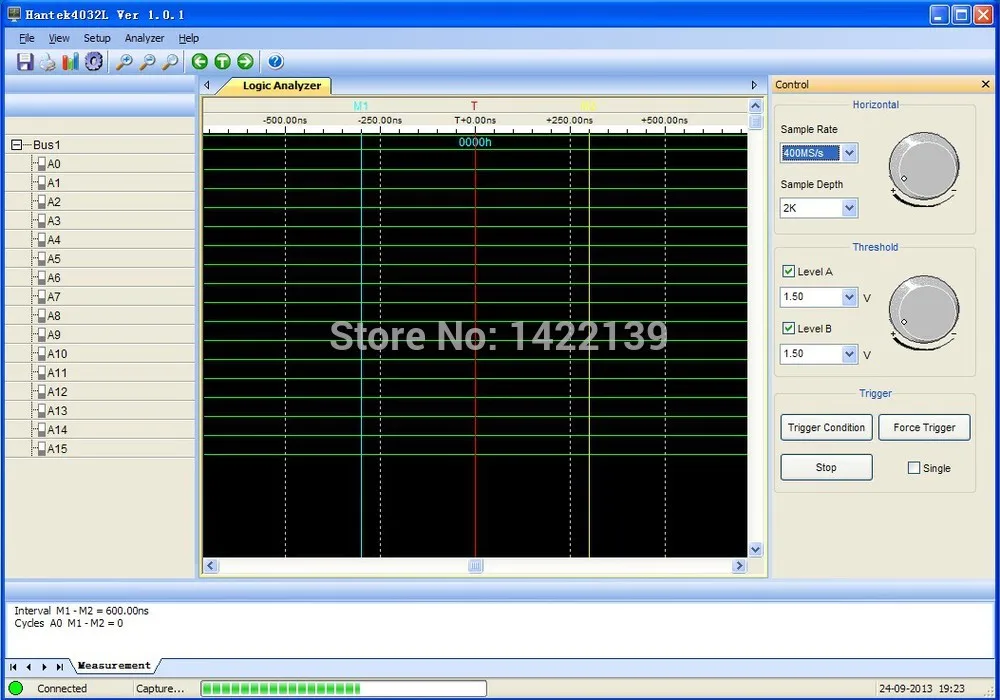Click the A0 channel probe icon
The height and width of the screenshot is (700, 1000).
(x=41, y=164)
